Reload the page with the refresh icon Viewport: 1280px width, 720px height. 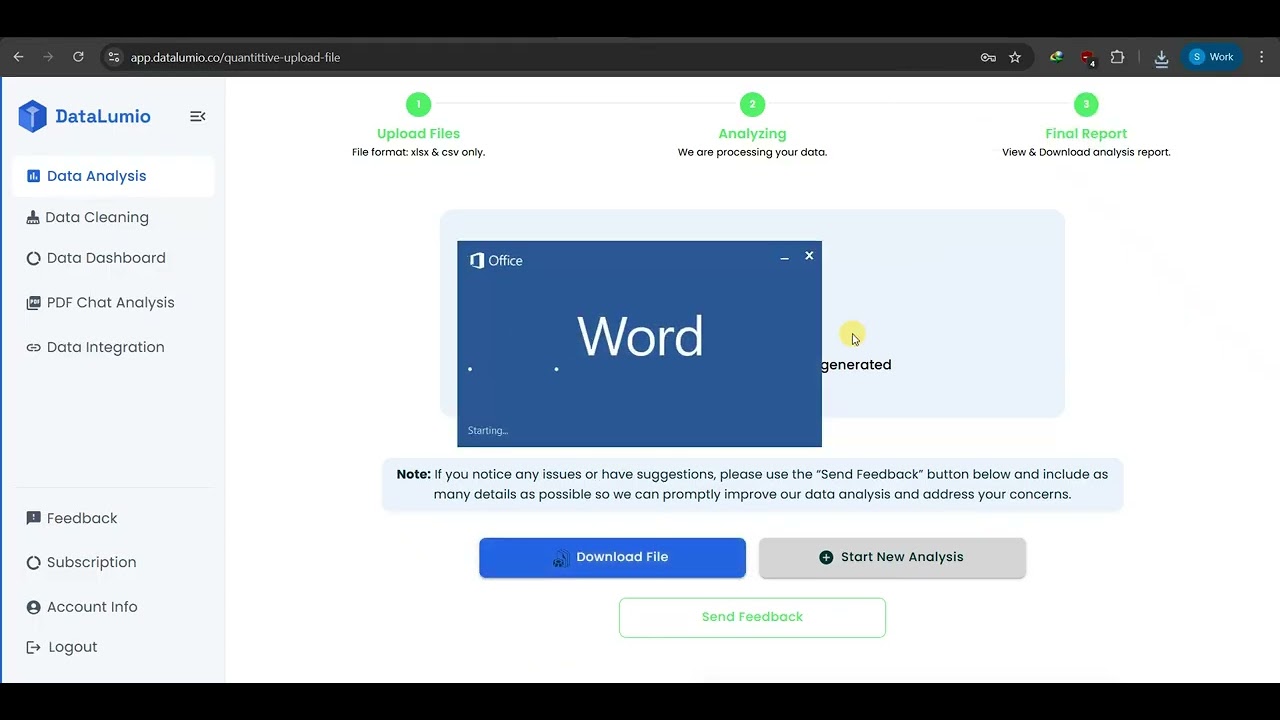coord(78,57)
